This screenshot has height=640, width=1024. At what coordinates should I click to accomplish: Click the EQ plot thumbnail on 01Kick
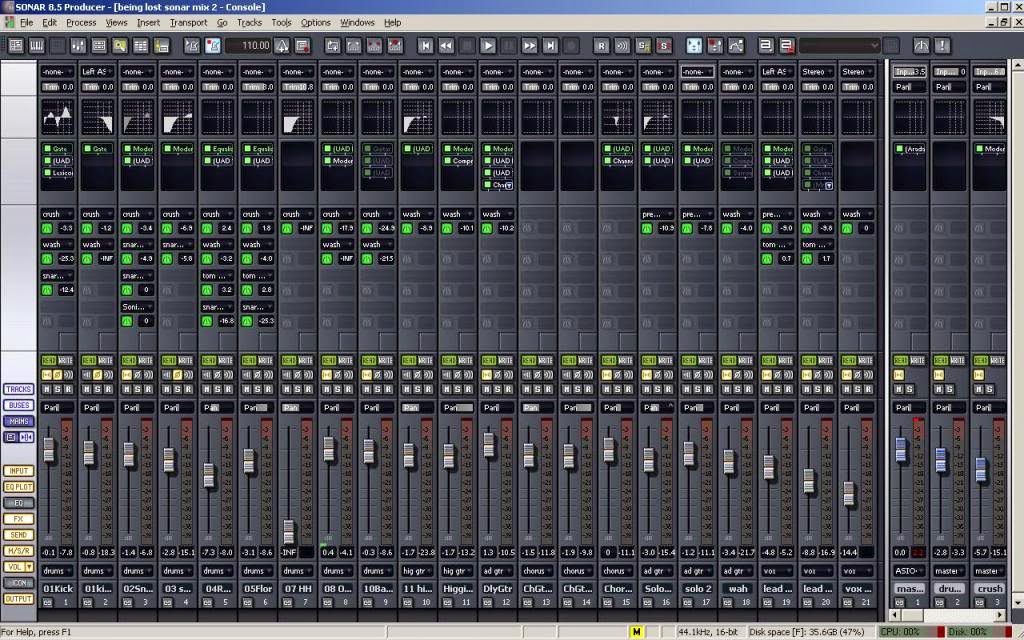[x=57, y=118]
